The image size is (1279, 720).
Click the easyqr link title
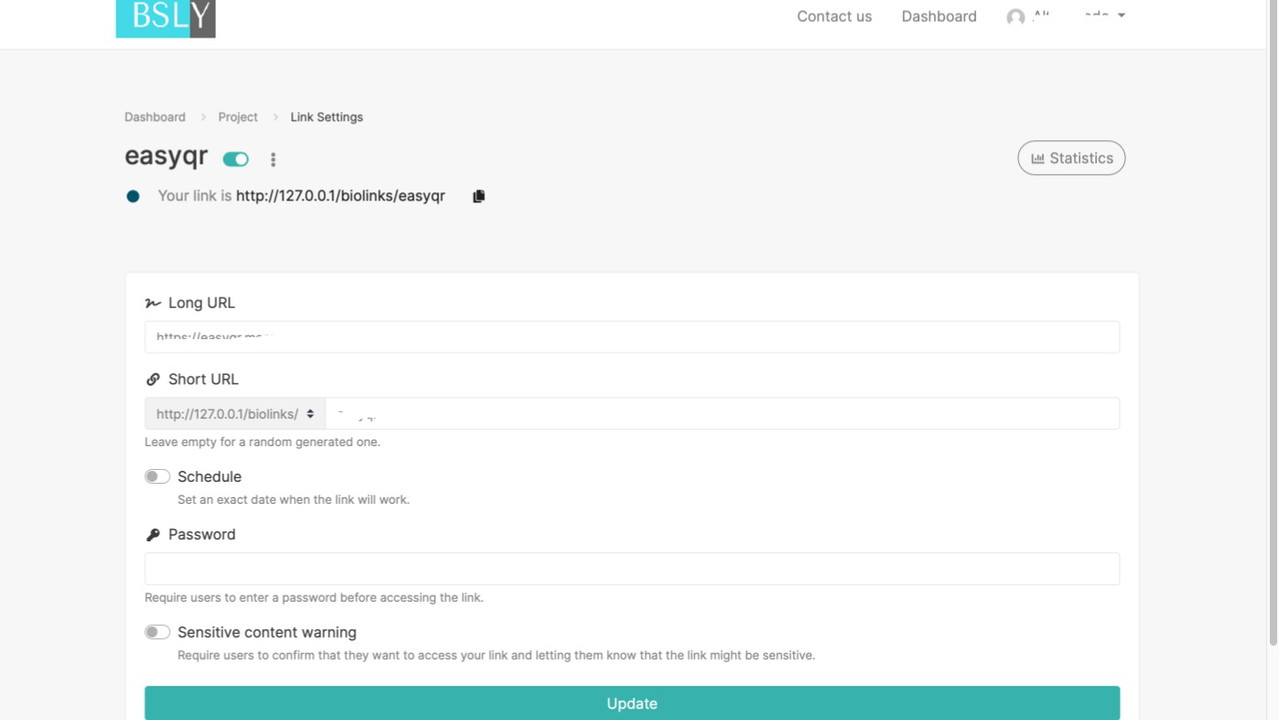(x=166, y=156)
